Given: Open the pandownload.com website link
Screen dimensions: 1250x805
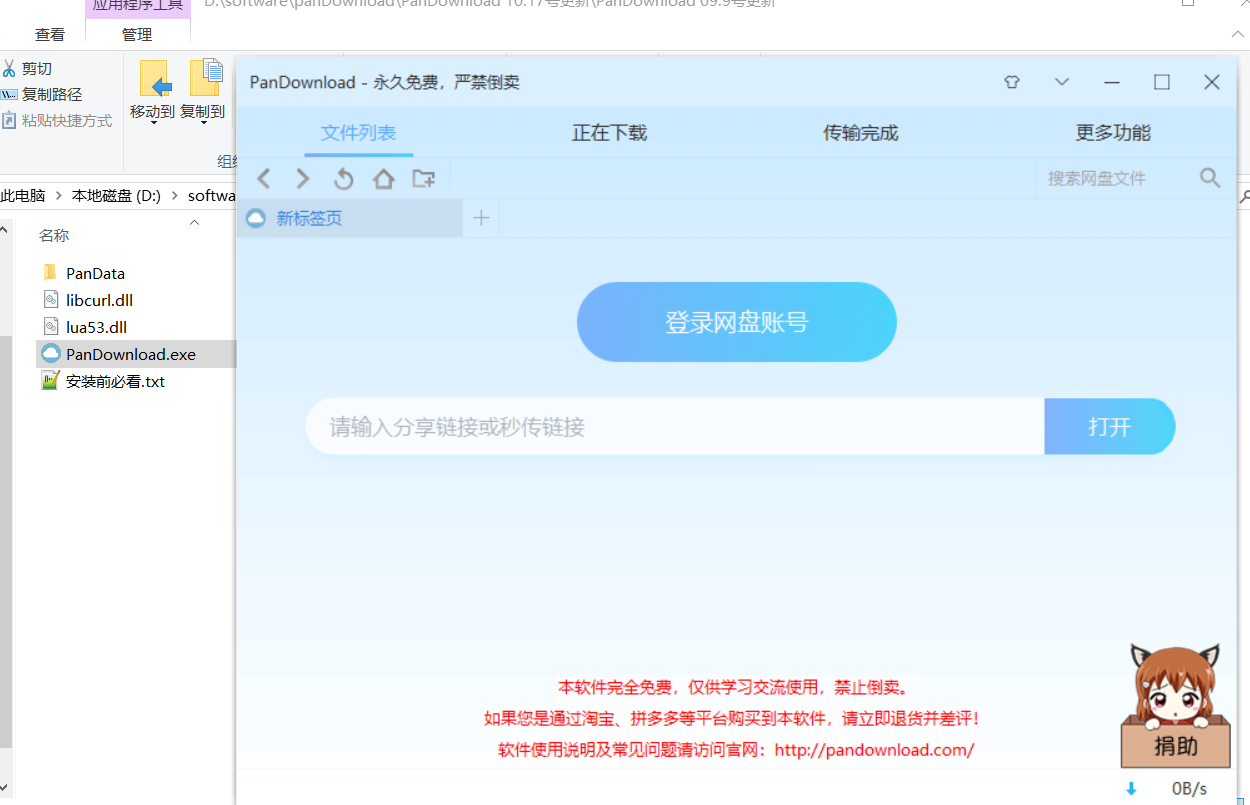Looking at the screenshot, I should point(874,750).
